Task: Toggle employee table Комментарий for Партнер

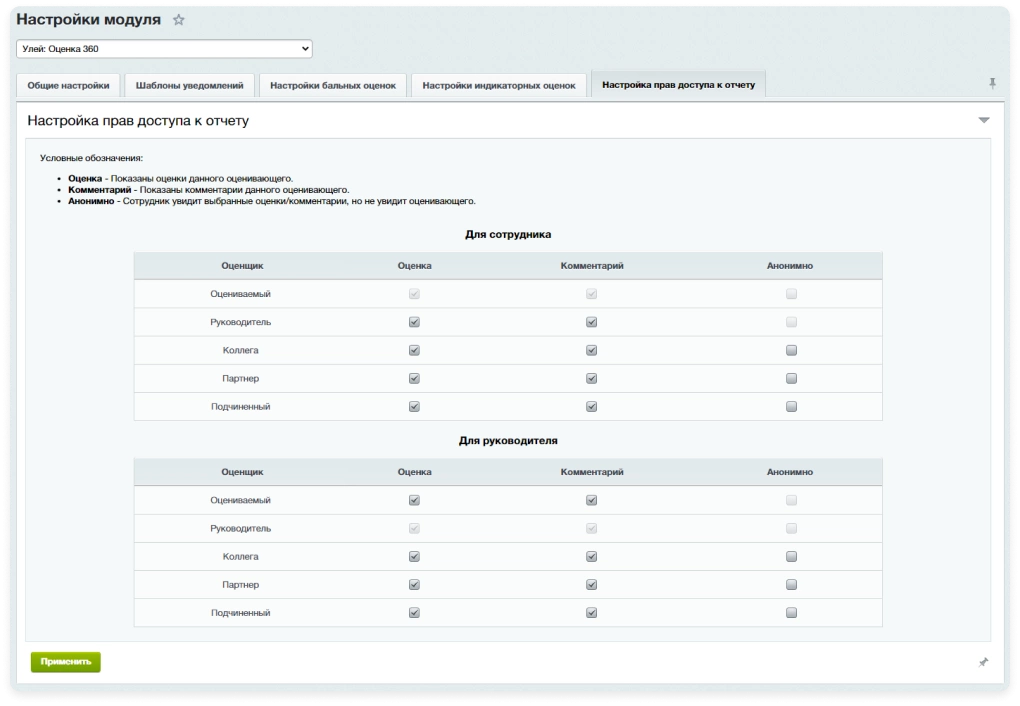Action: 591,378
